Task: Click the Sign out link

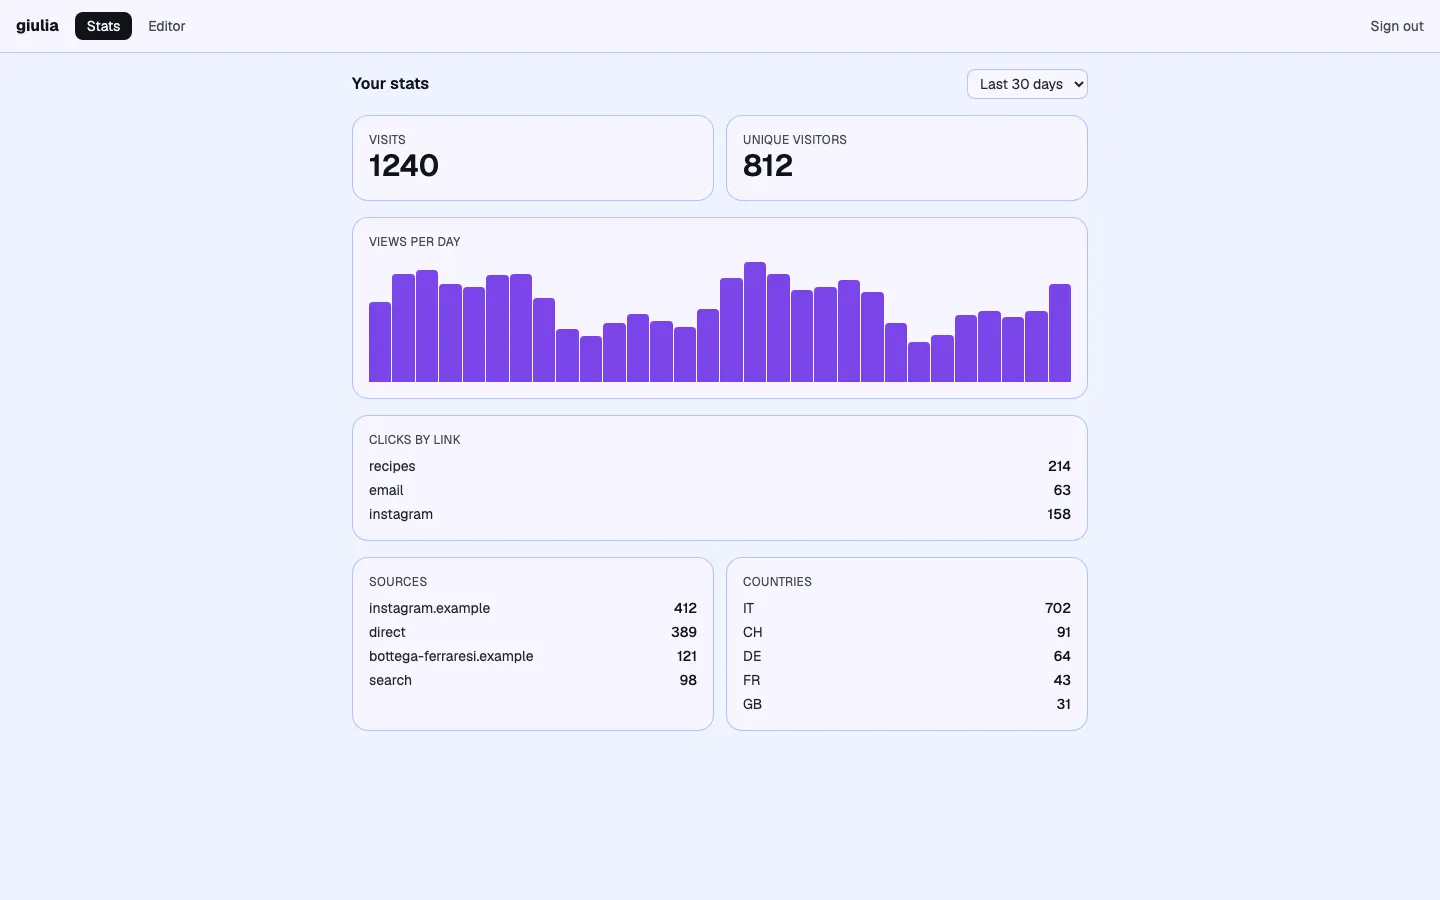Action: click(1397, 26)
